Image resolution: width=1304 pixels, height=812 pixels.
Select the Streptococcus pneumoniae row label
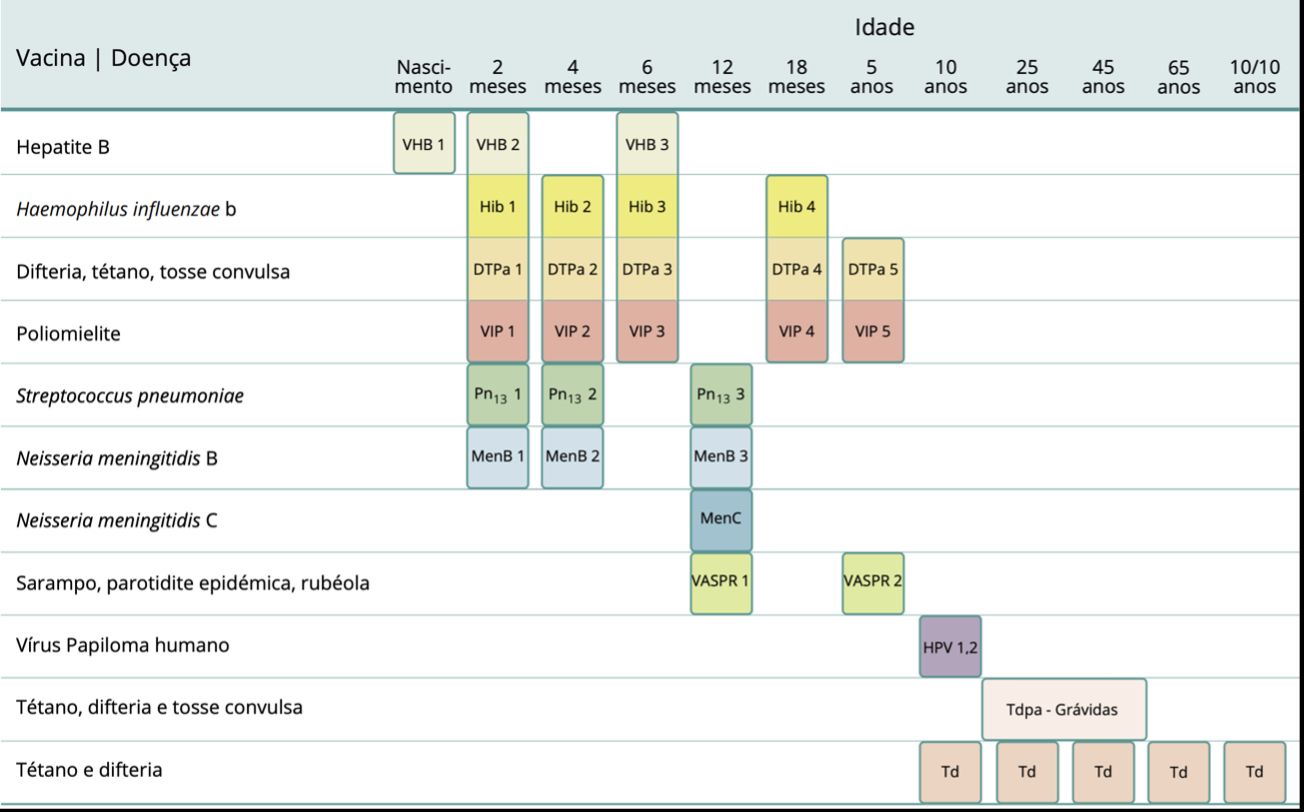130,395
